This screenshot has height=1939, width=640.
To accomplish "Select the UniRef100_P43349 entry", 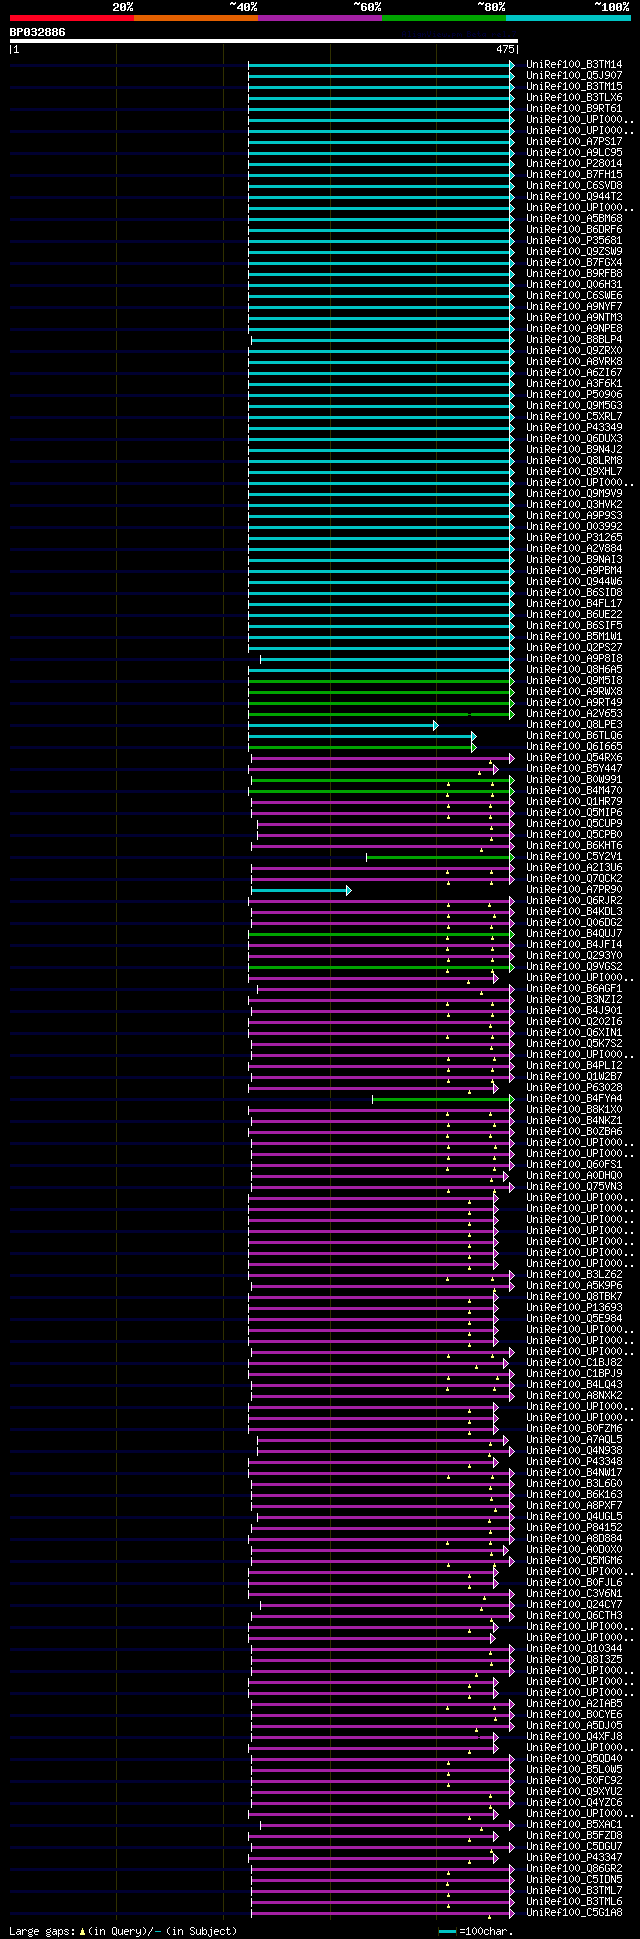I will coord(574,427).
